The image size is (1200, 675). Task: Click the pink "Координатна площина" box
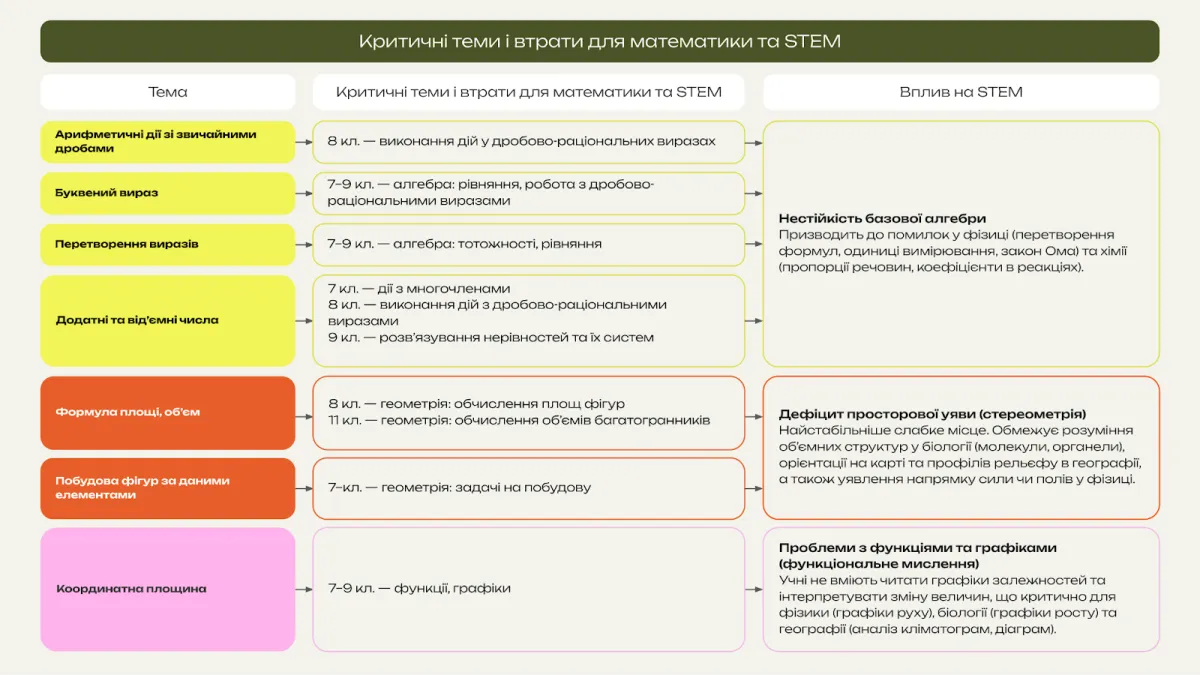pos(167,589)
